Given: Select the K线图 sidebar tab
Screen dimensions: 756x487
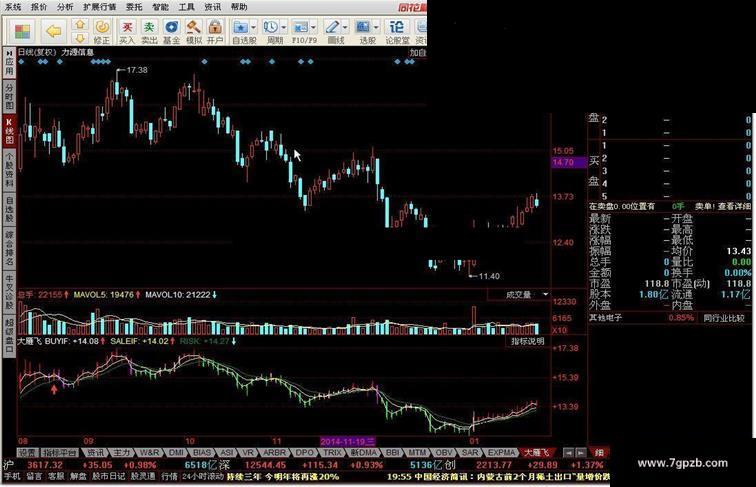Looking at the screenshot, I should click(9, 131).
